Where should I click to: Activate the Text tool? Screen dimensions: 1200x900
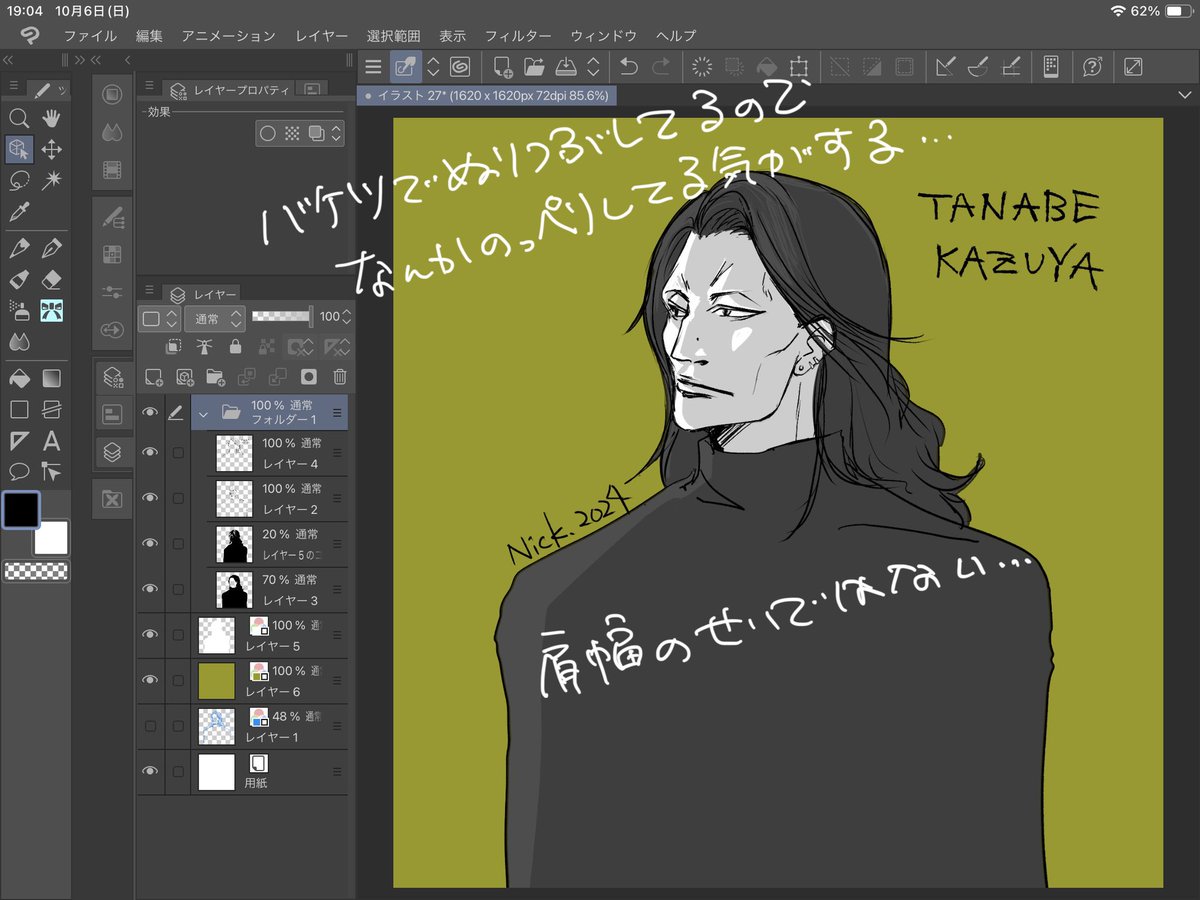51,441
